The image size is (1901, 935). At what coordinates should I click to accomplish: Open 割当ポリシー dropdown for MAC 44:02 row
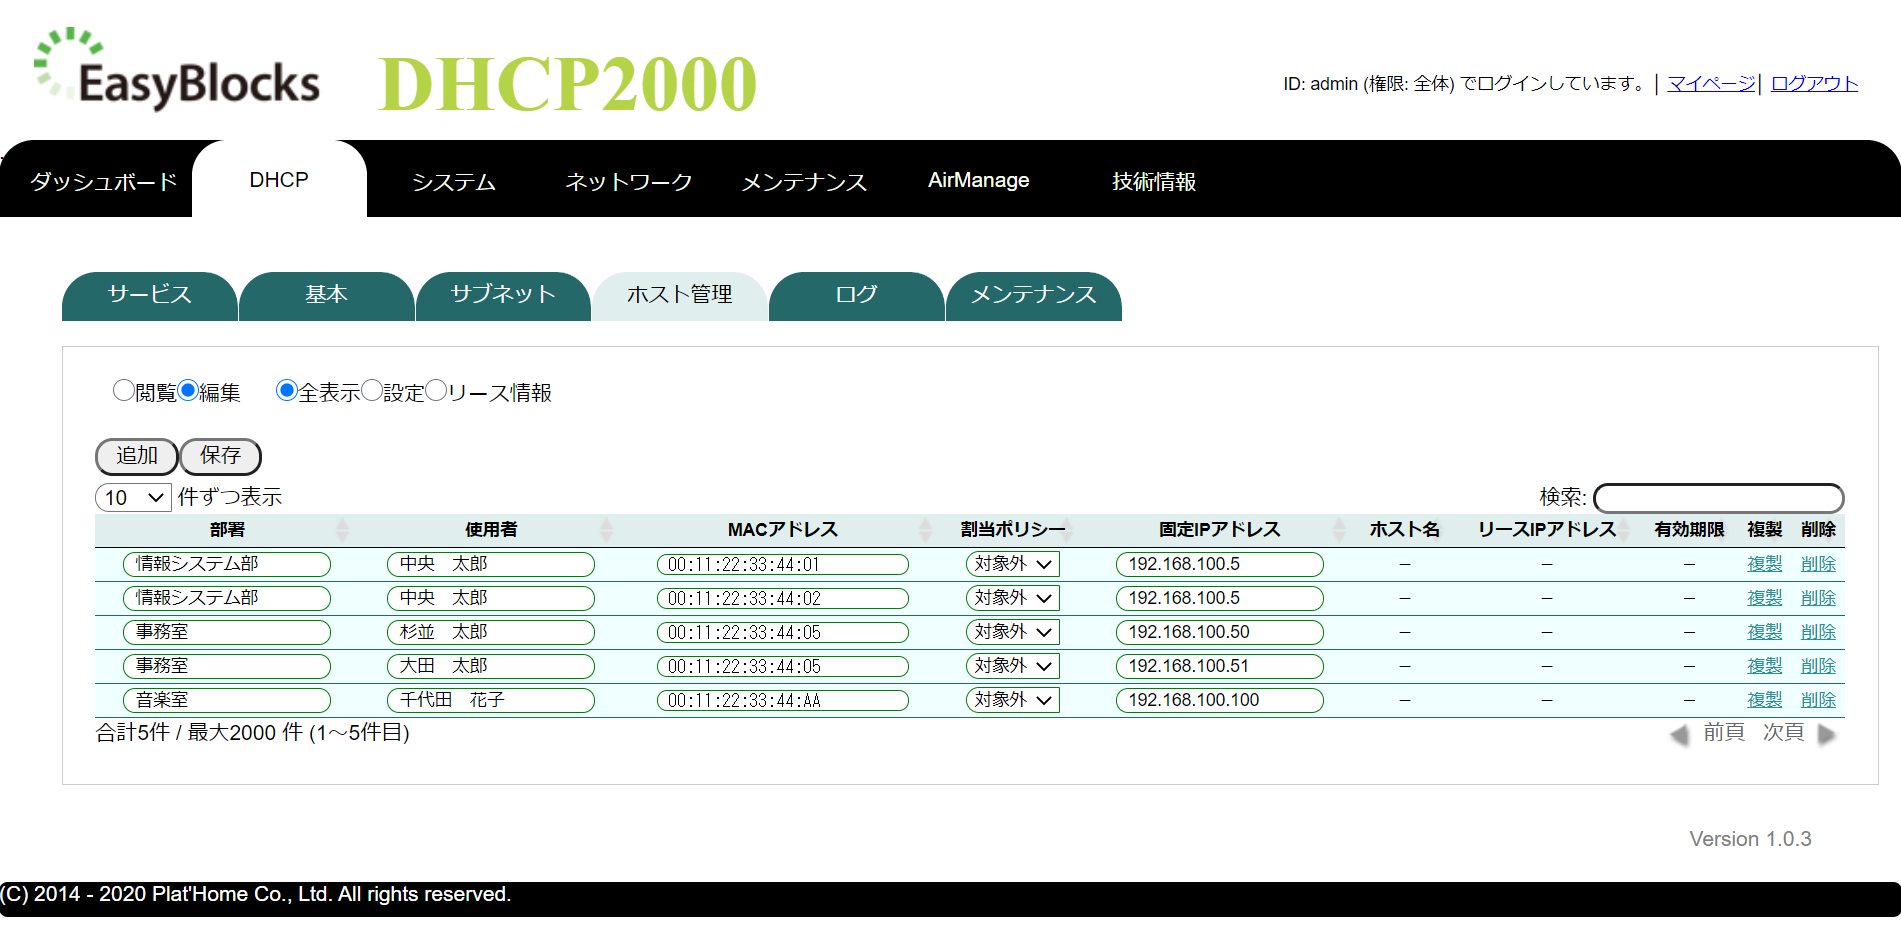tap(1012, 598)
